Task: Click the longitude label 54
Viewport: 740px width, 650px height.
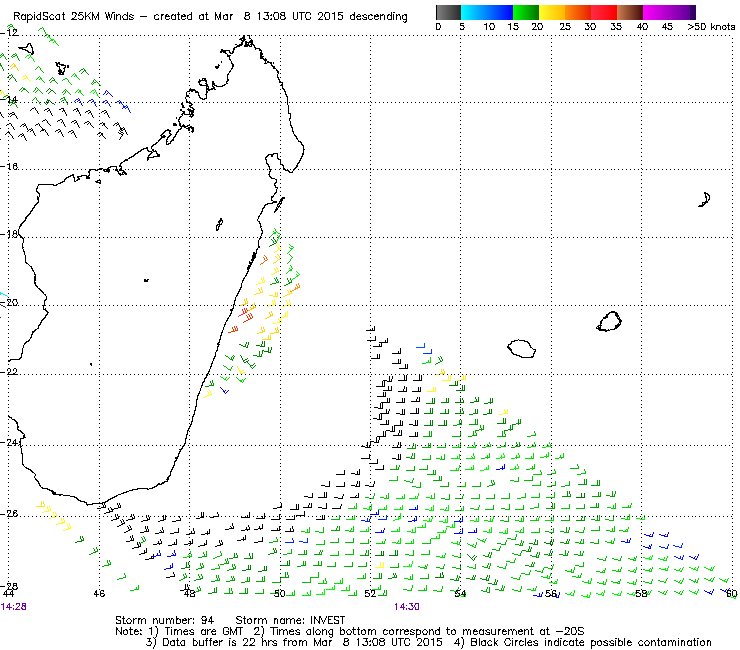Action: click(x=460, y=594)
